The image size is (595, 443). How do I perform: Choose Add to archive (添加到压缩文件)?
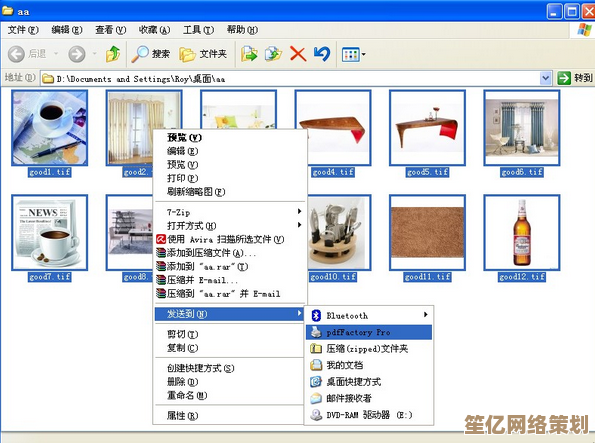click(230, 253)
